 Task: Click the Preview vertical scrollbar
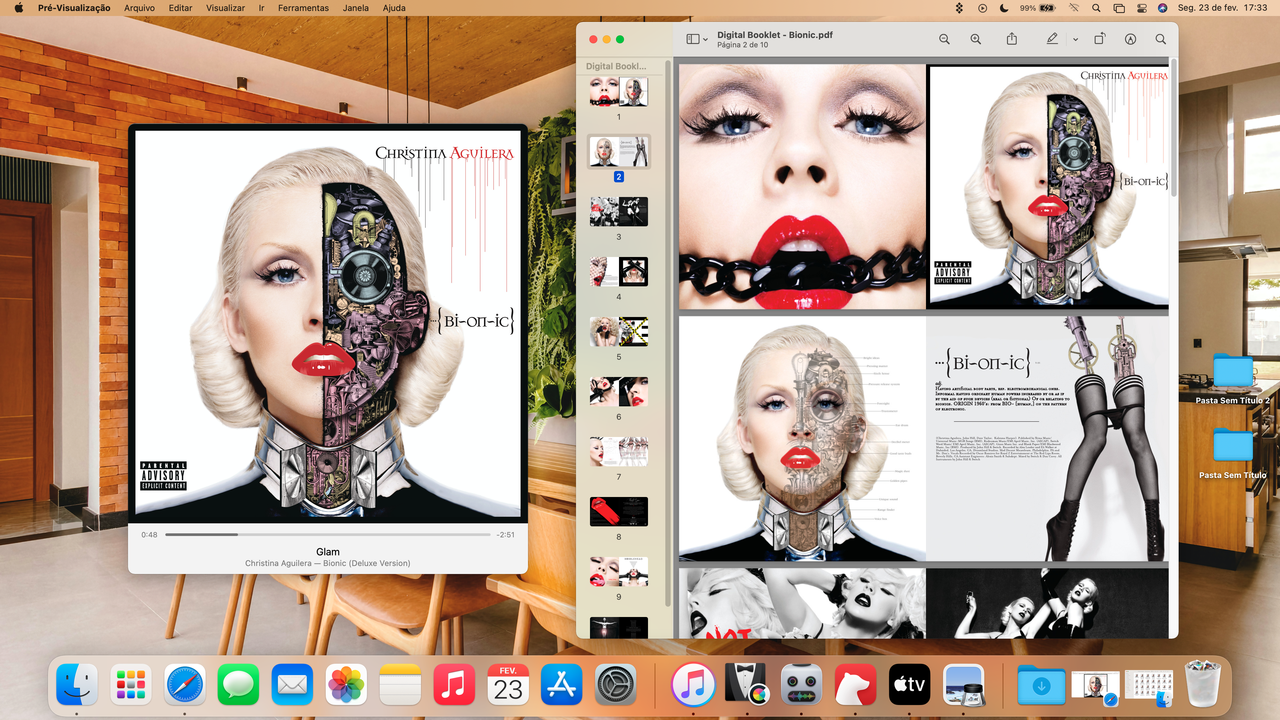[1174, 128]
